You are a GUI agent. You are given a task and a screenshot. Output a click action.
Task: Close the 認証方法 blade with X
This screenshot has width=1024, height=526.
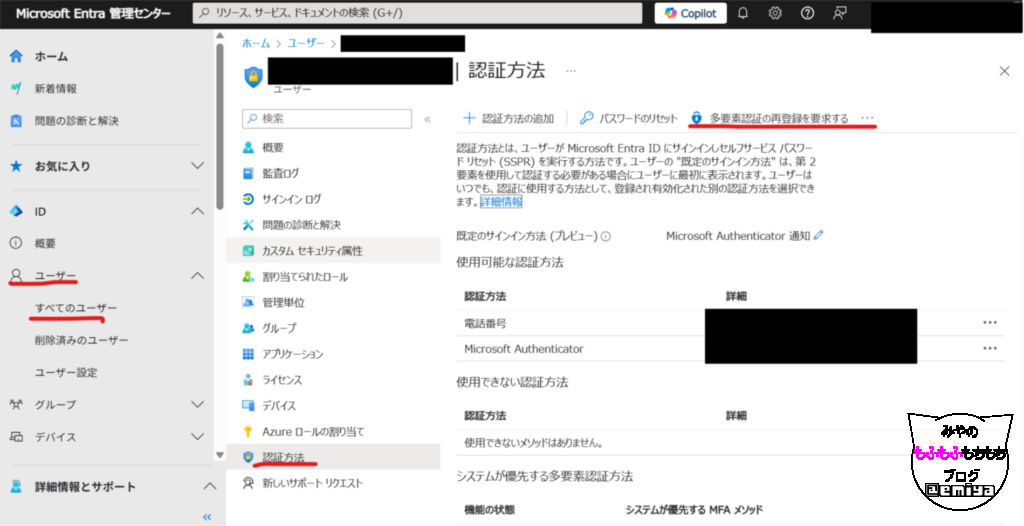click(x=1004, y=71)
